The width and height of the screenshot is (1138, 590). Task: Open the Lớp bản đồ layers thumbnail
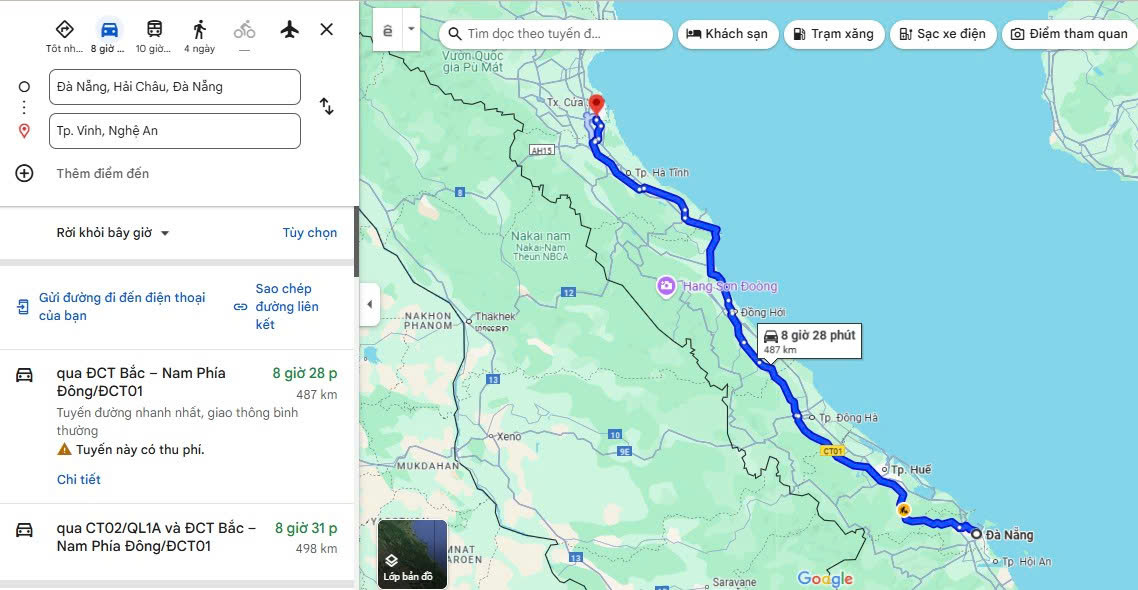[x=412, y=554]
